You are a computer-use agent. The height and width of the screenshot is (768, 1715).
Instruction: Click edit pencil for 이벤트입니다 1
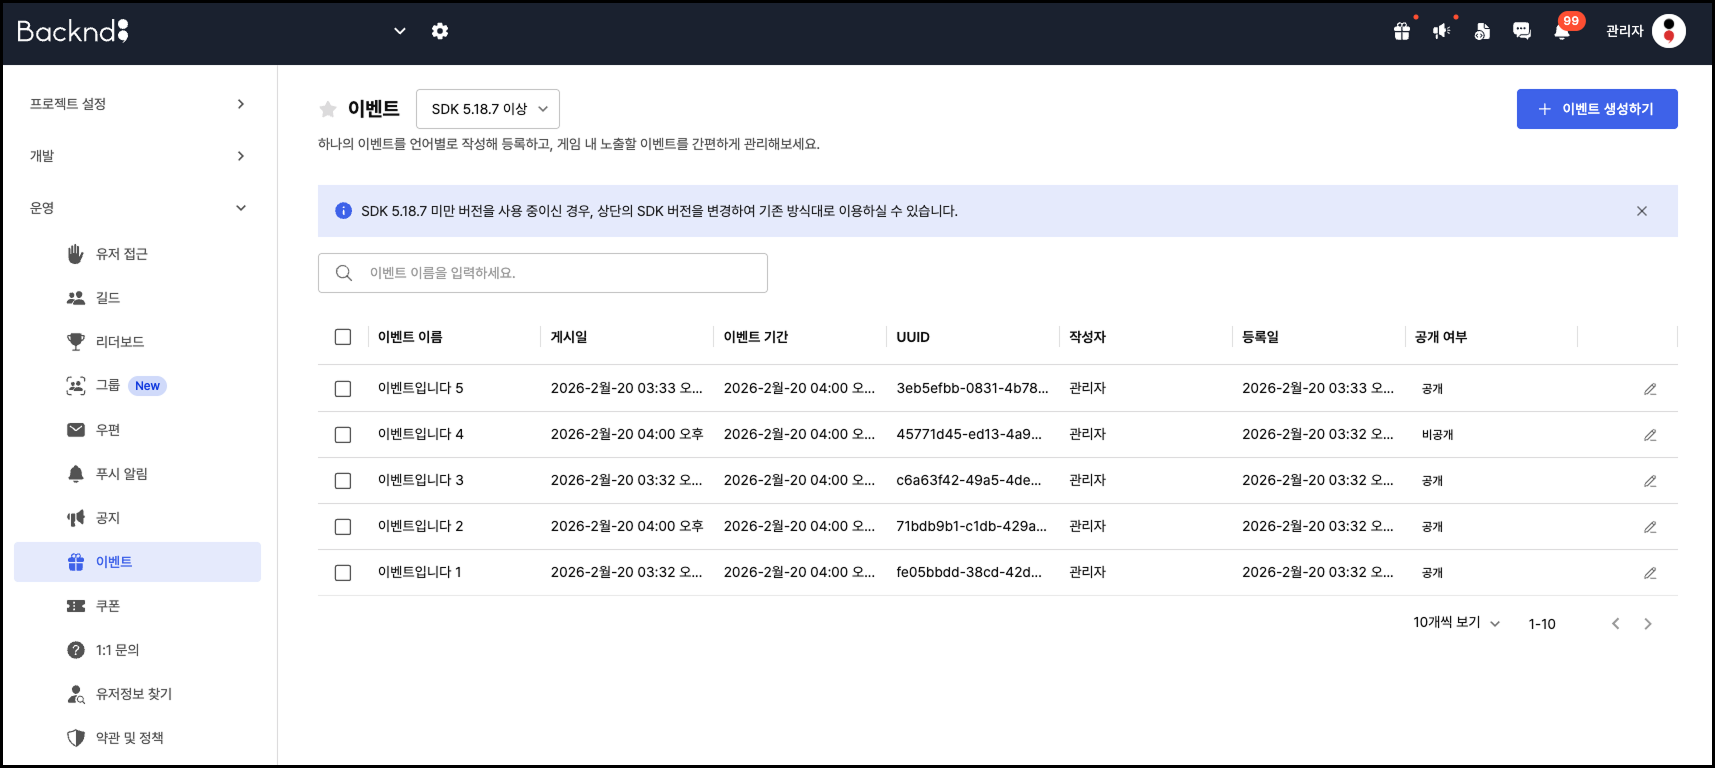click(1650, 573)
